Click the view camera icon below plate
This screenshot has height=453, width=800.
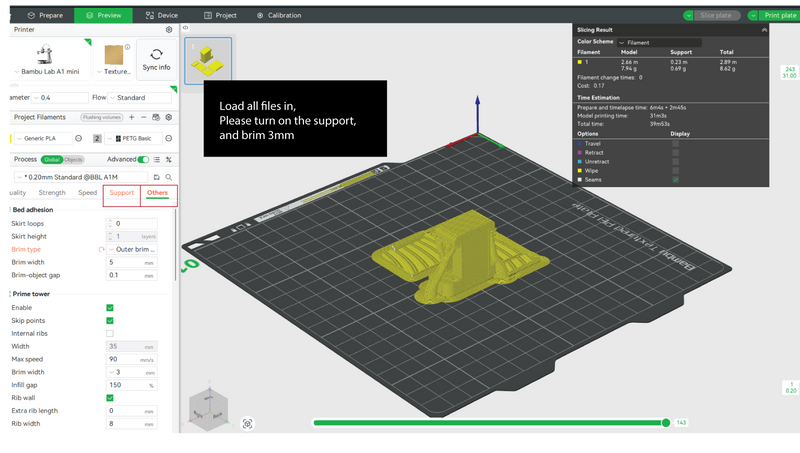click(x=247, y=423)
